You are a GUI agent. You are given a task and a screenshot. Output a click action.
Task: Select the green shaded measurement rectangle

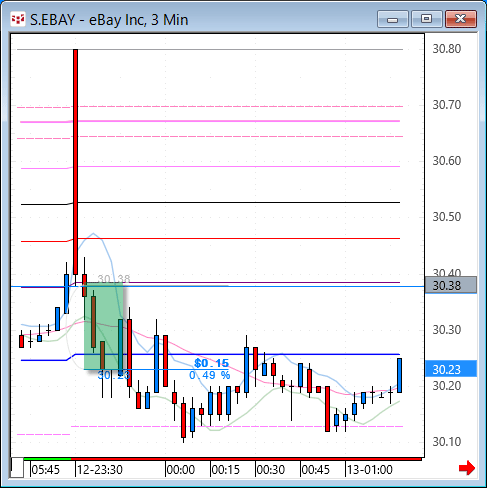(x=104, y=326)
